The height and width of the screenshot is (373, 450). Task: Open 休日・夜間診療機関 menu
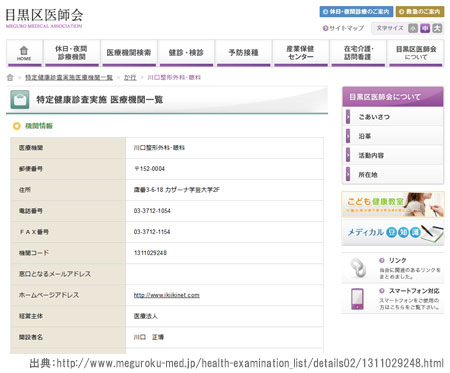(x=71, y=53)
